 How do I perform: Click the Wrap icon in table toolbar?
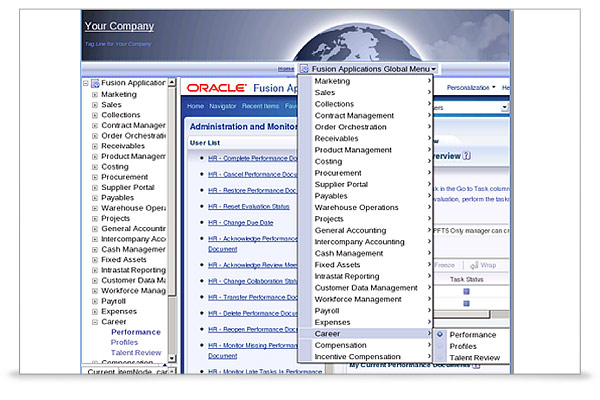pos(474,265)
